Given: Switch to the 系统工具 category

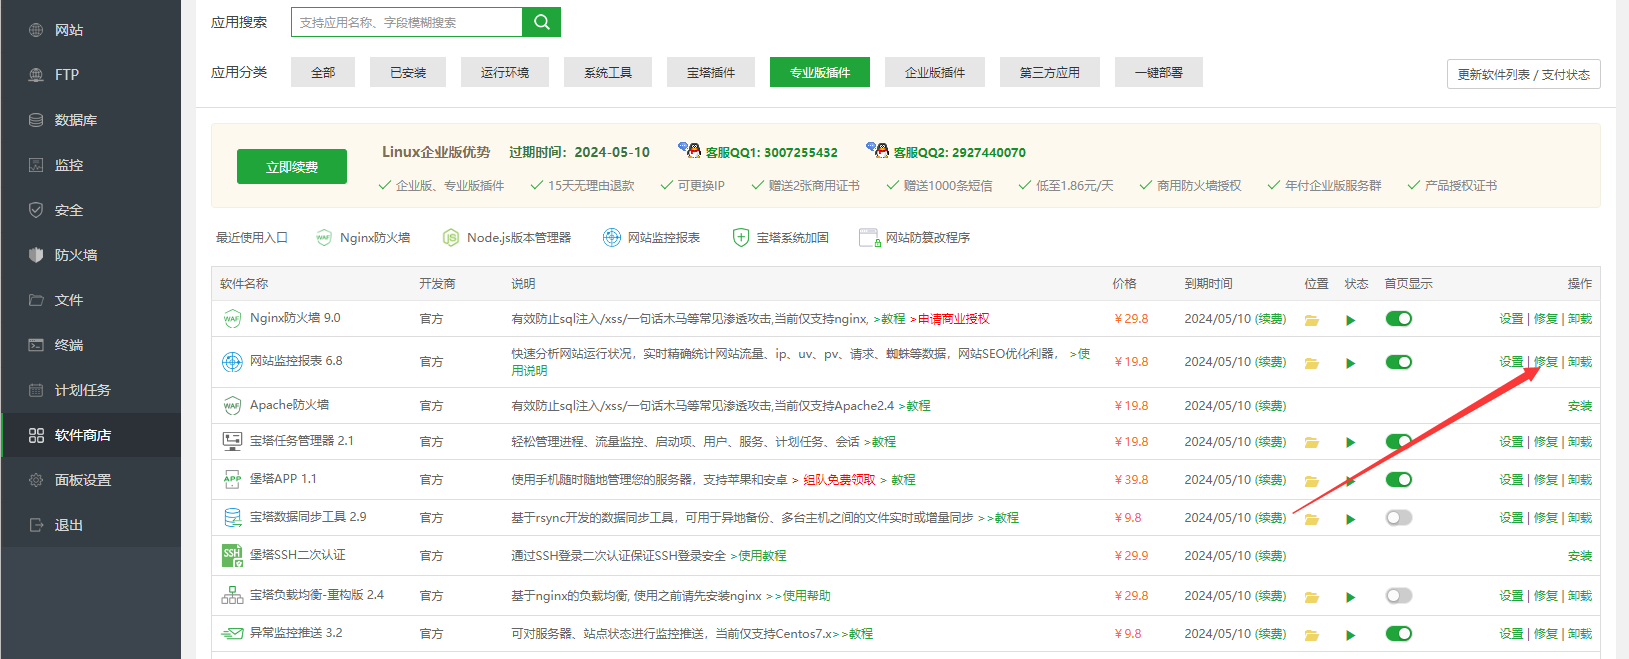Looking at the screenshot, I should 608,72.
